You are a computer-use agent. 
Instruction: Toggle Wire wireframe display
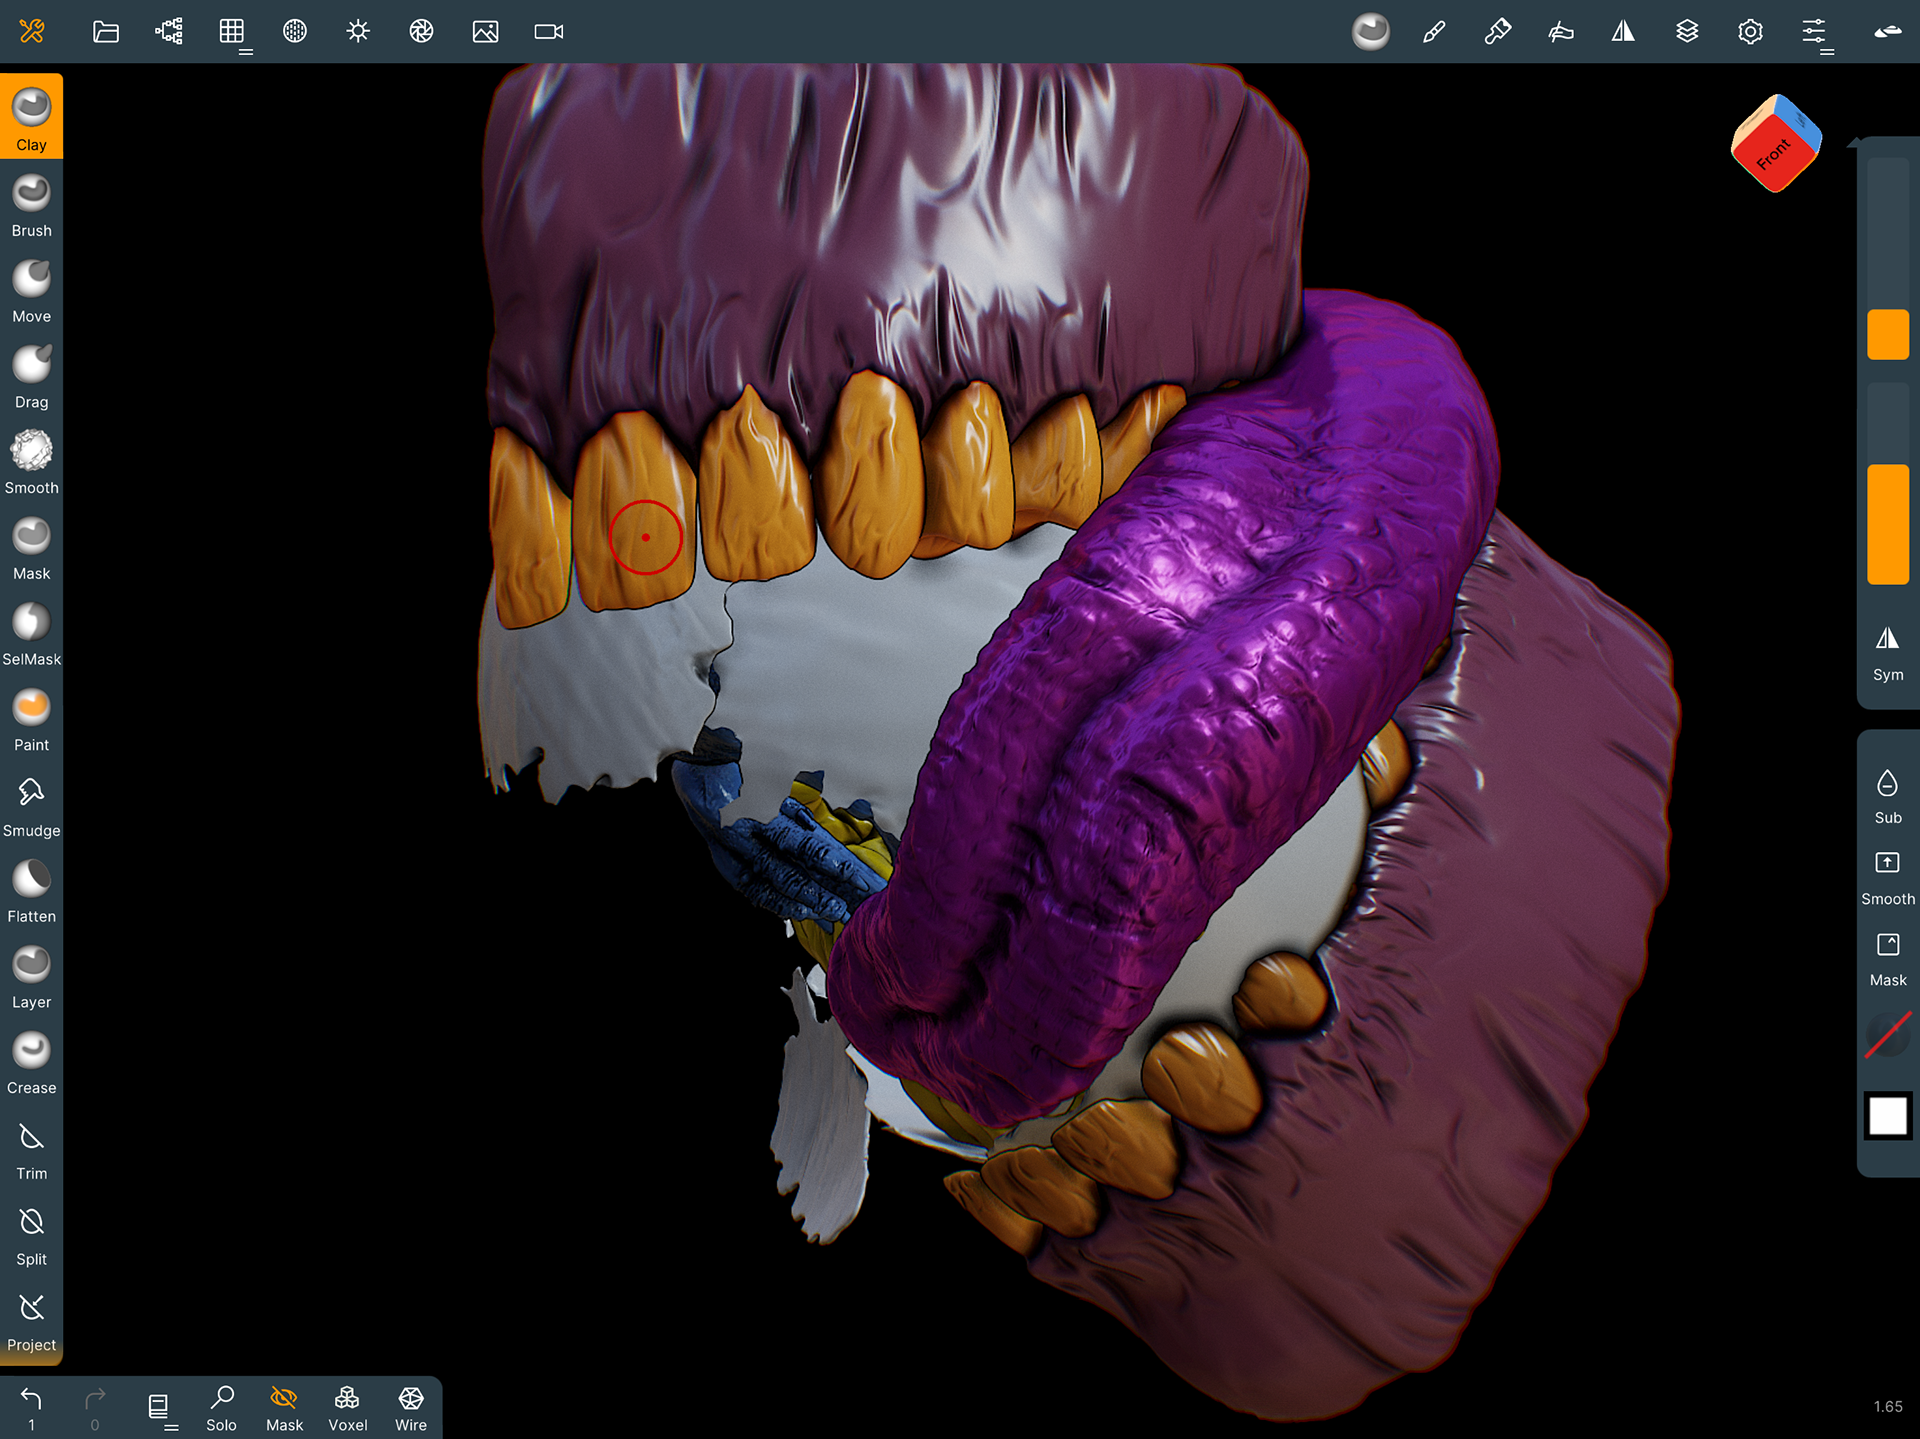pos(410,1407)
